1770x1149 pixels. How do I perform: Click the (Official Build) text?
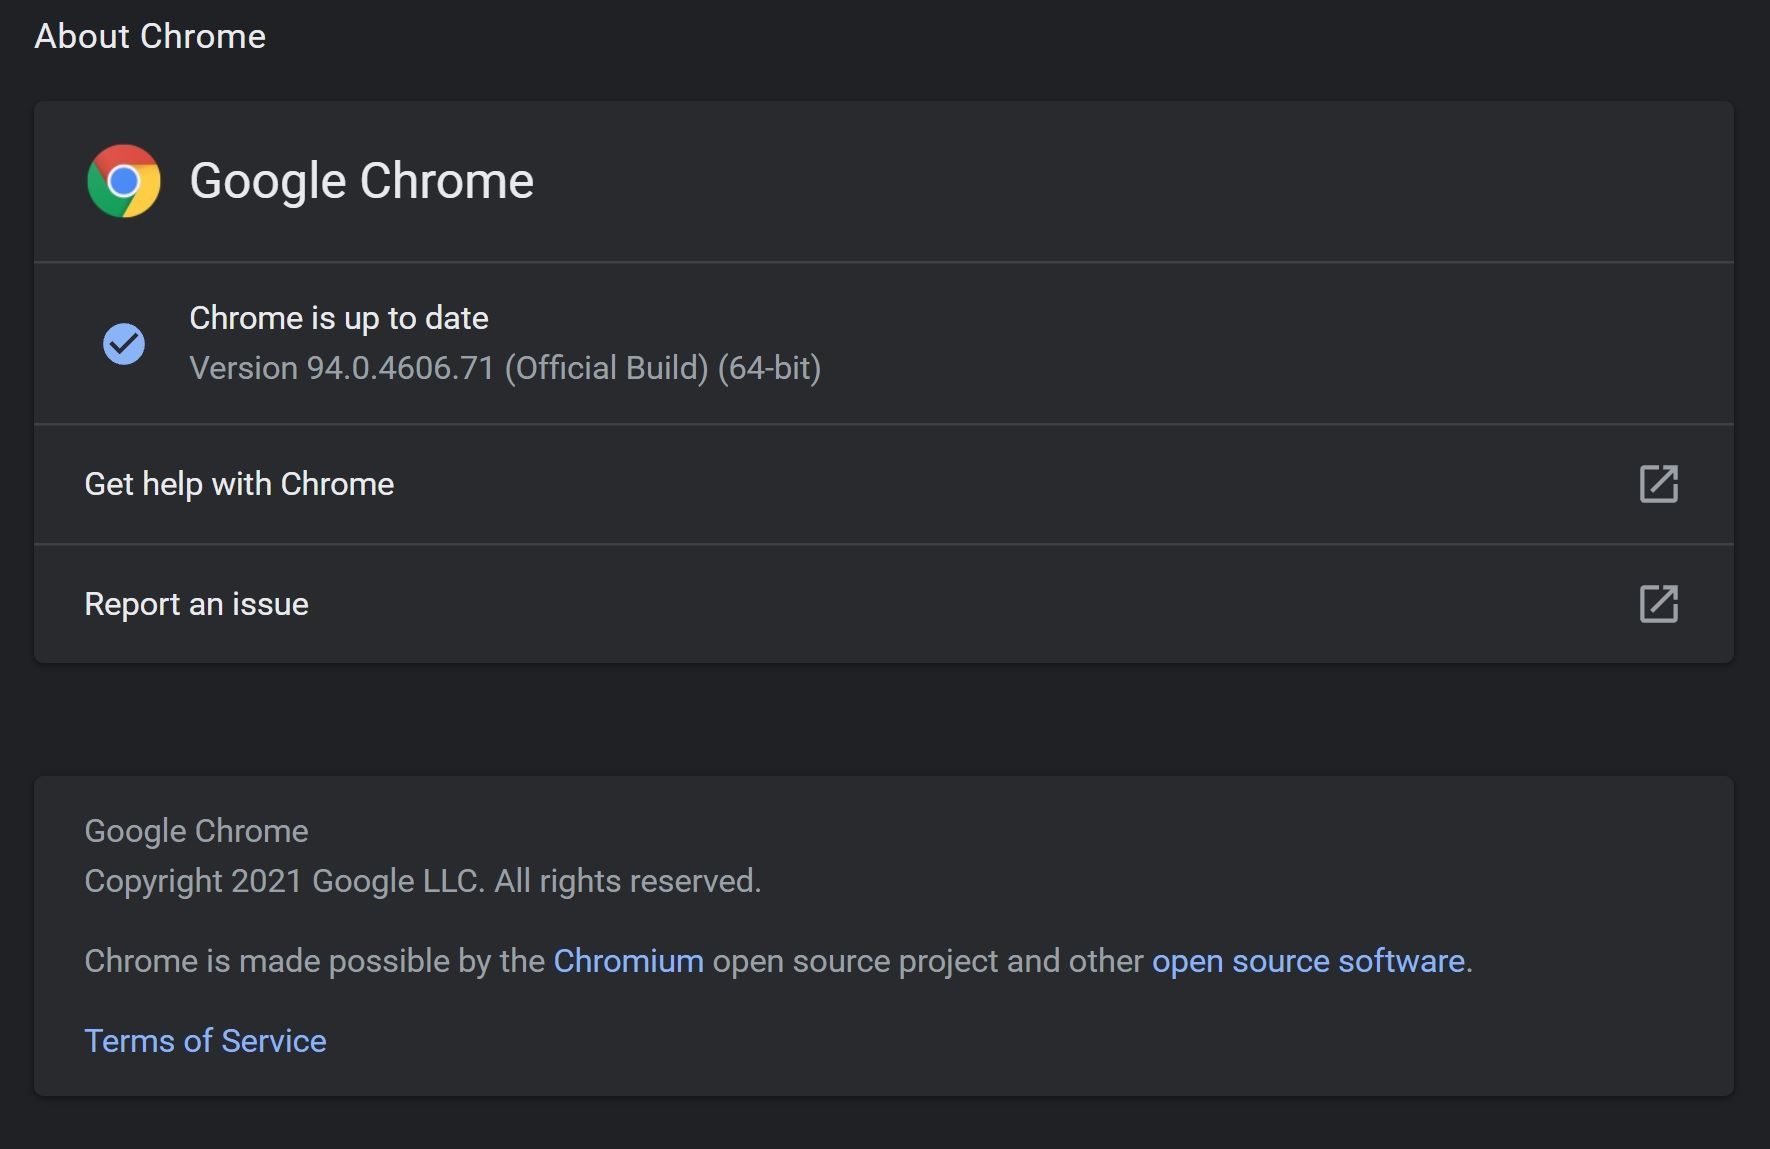tap(606, 368)
